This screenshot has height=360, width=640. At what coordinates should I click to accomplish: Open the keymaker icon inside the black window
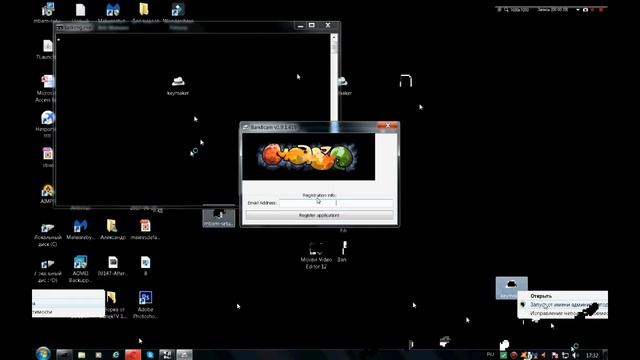(x=178, y=85)
